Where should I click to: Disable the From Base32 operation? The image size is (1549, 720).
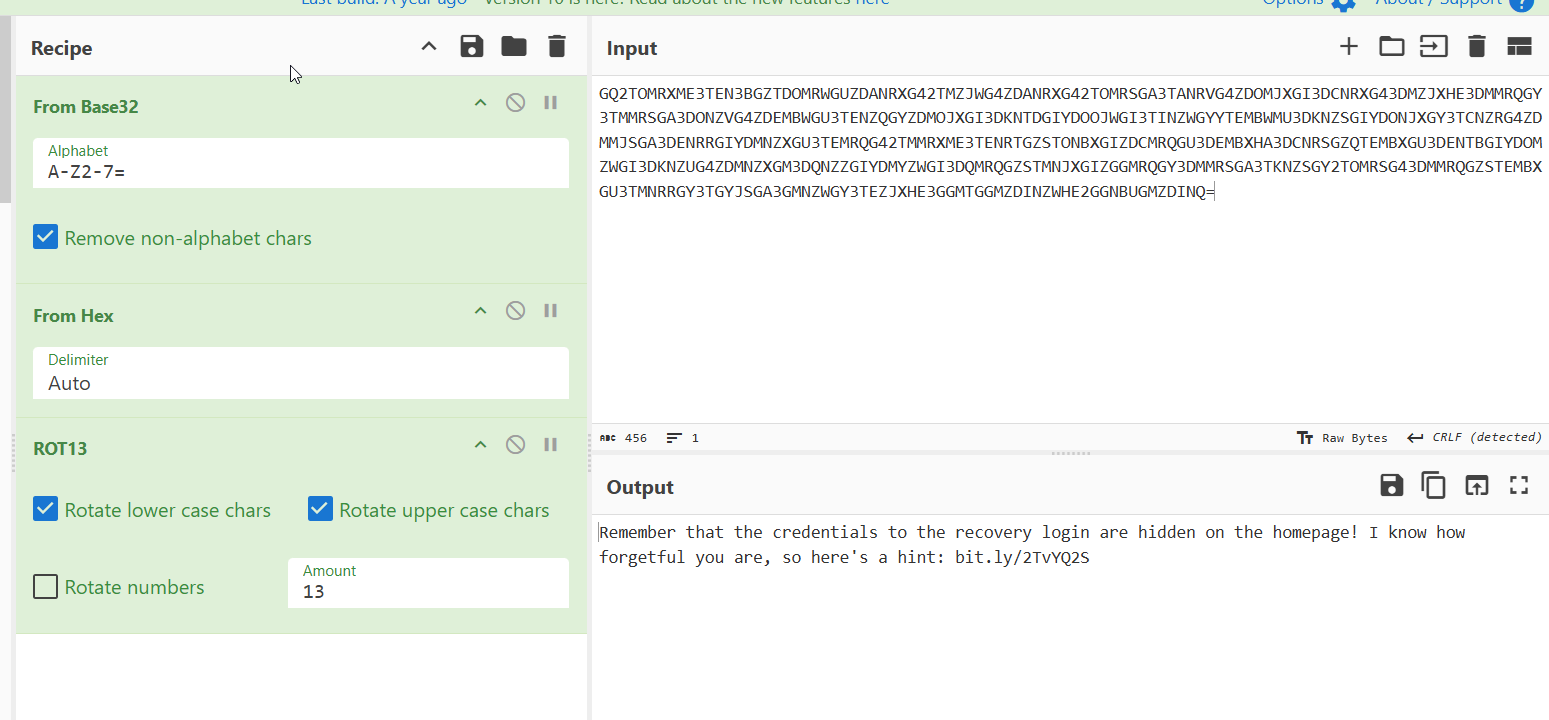[515, 103]
